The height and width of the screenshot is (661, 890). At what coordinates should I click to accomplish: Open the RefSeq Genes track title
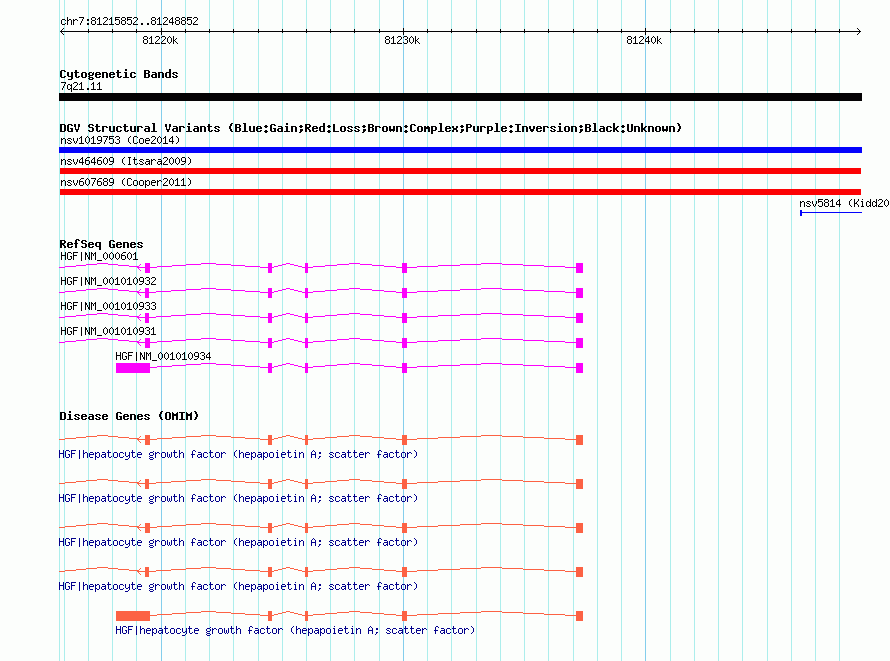101,244
